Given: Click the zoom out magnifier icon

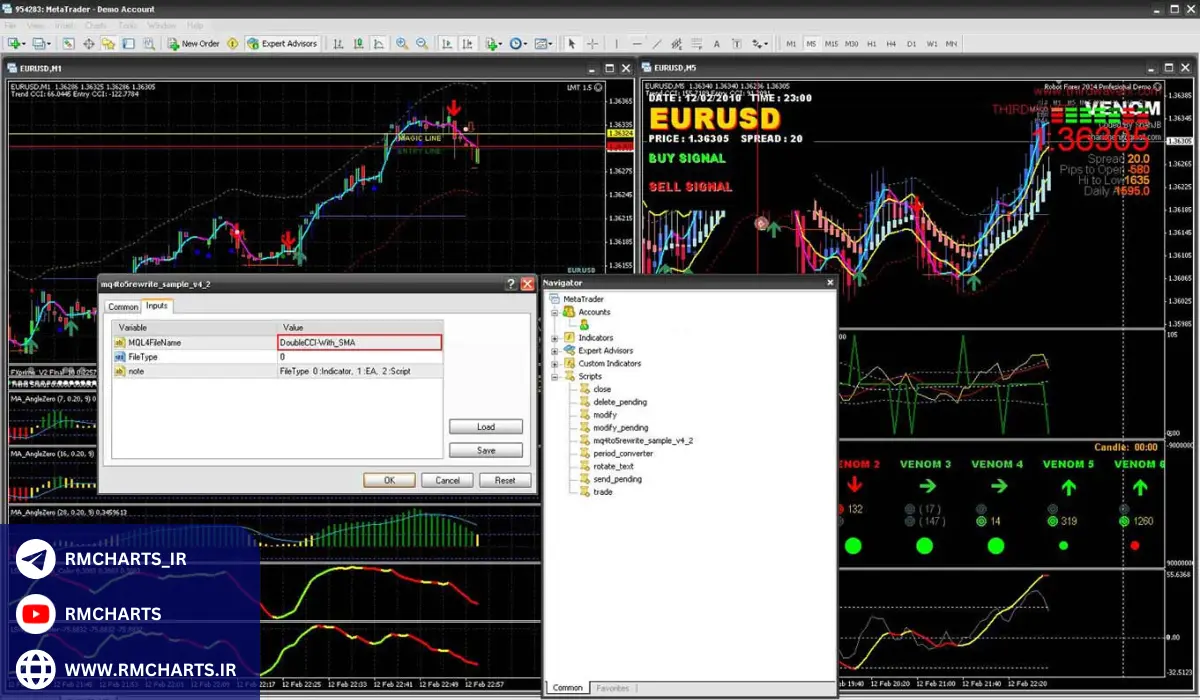Looking at the screenshot, I should point(421,44).
